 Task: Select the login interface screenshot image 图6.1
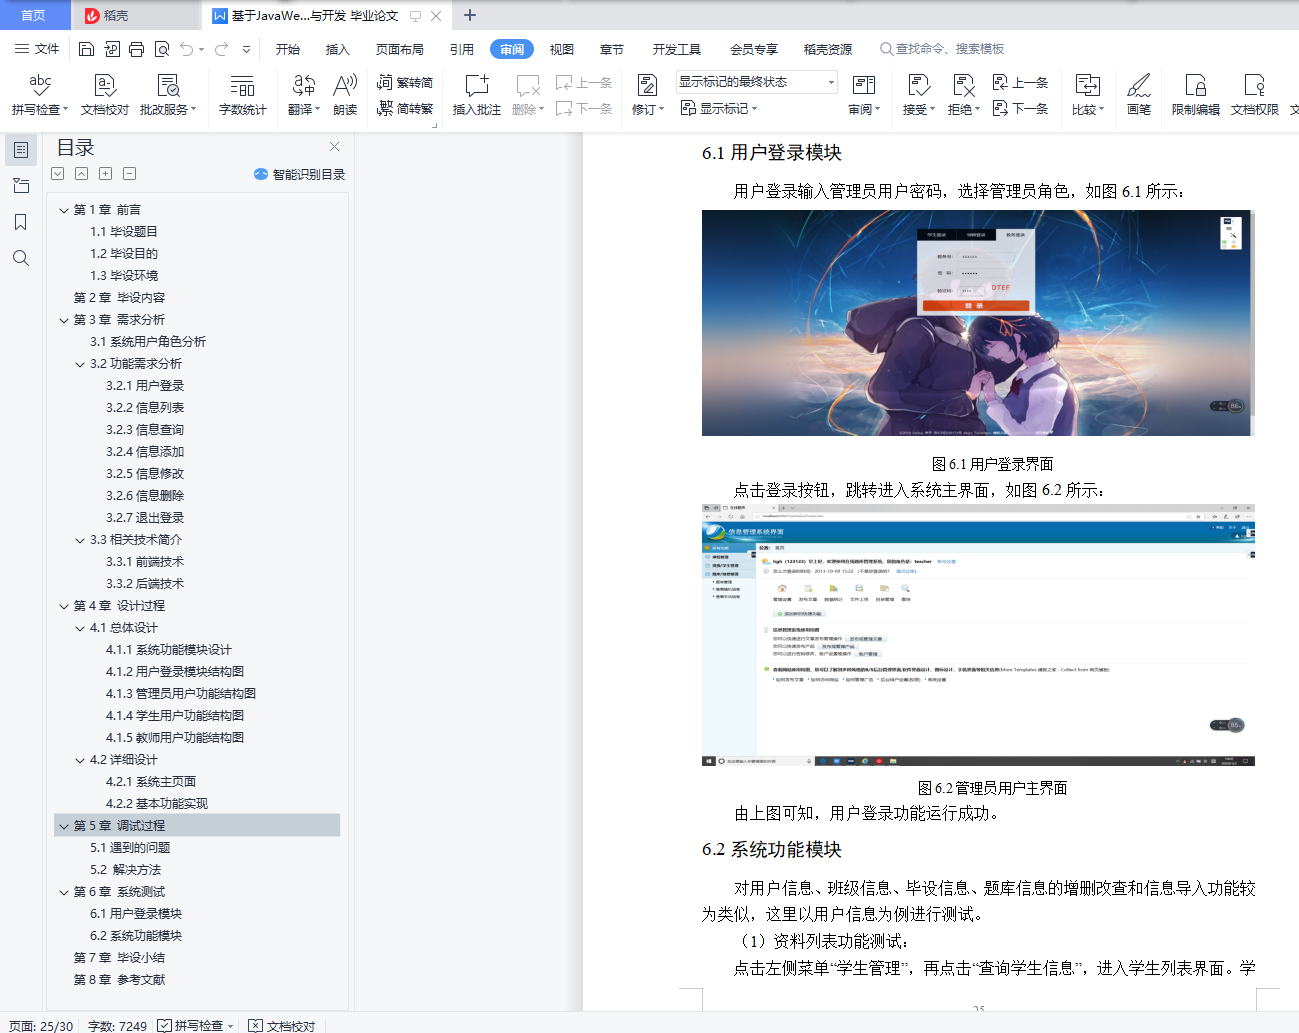[977, 323]
